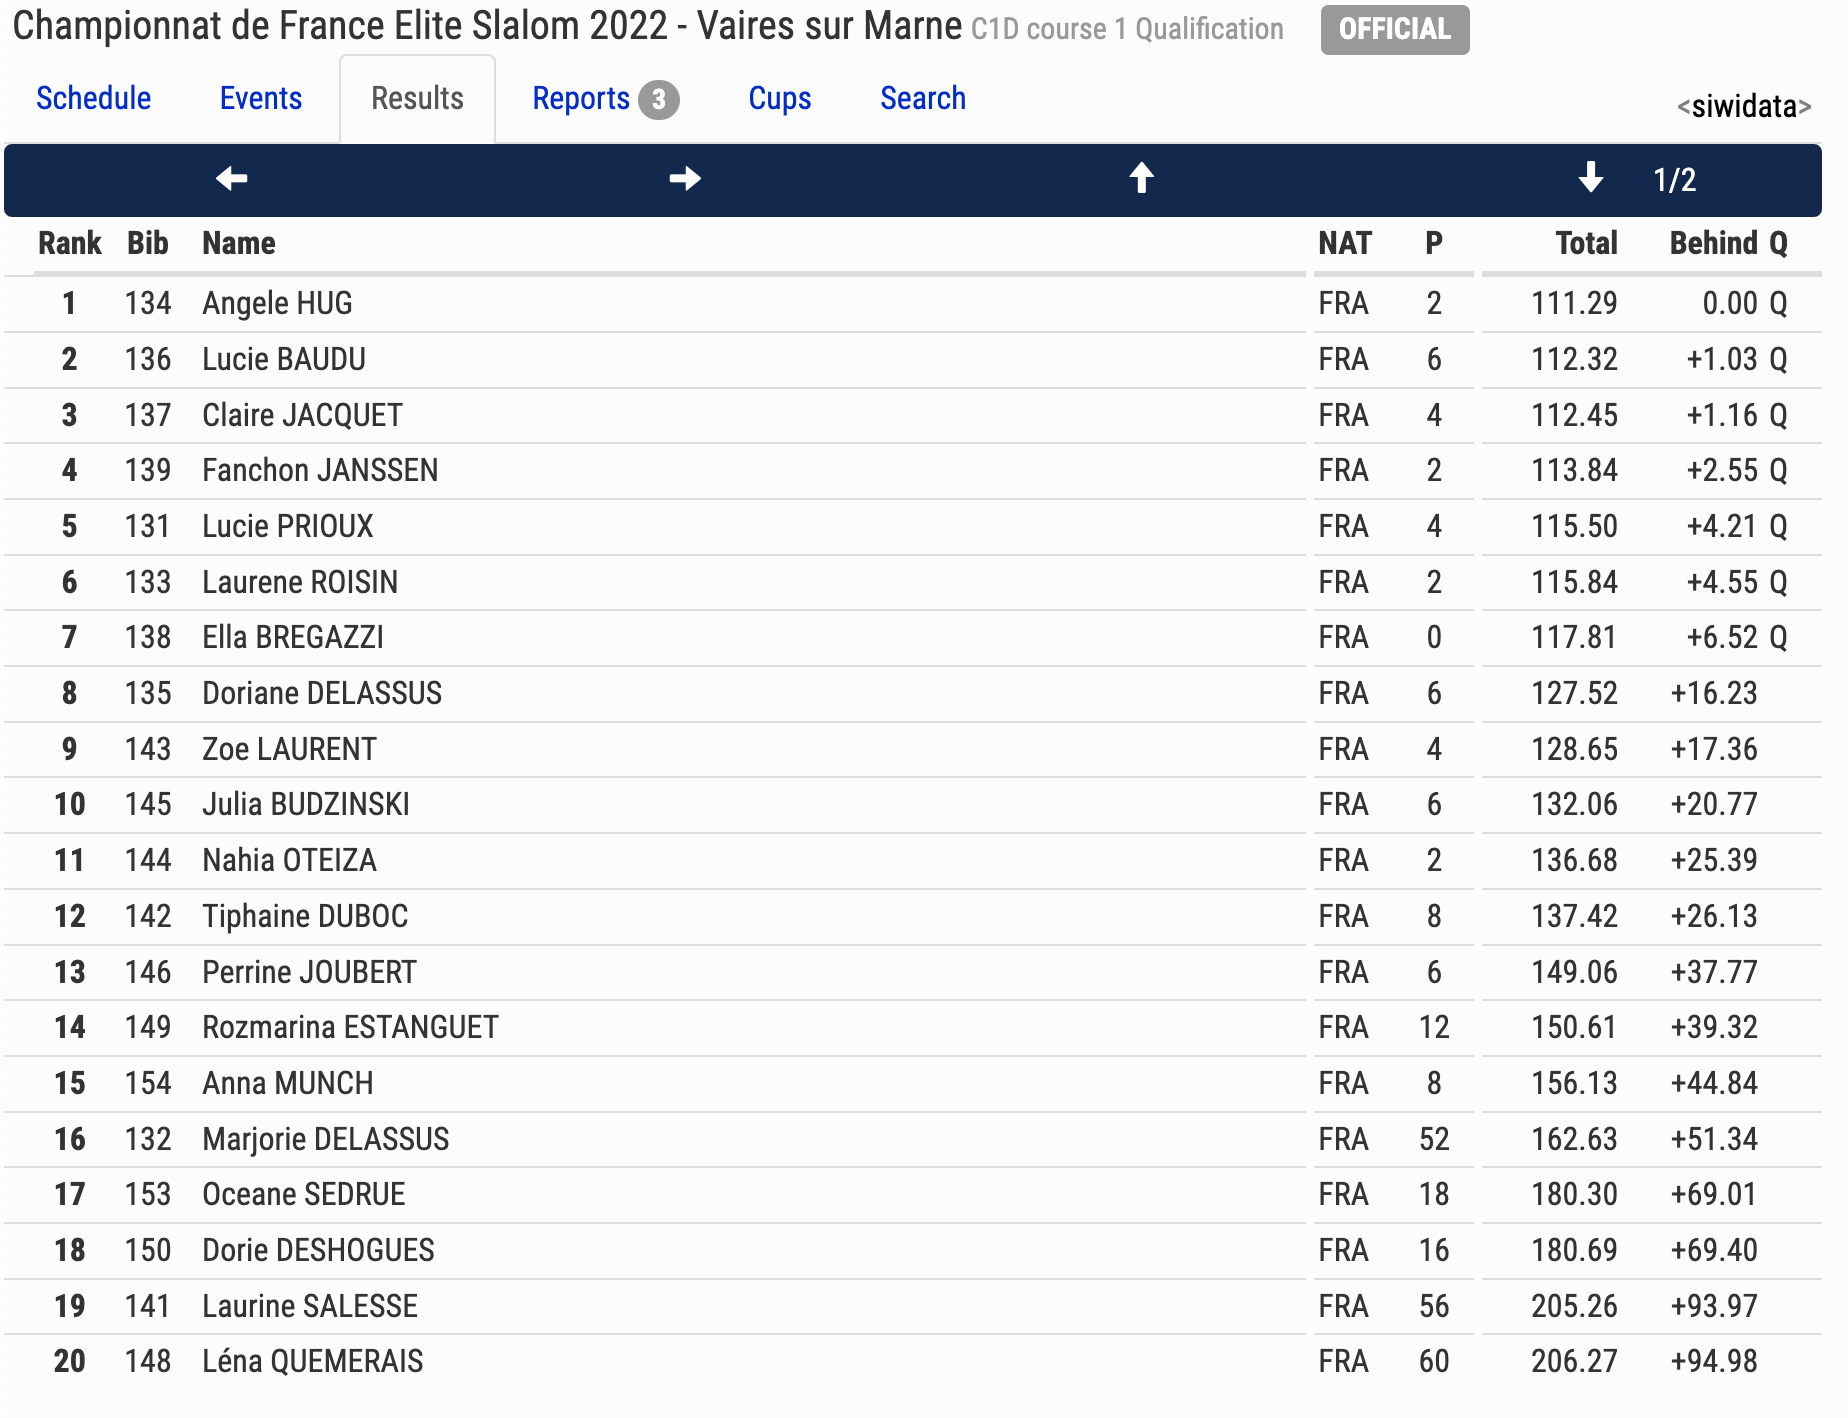The width and height of the screenshot is (1848, 1418).
Task: Click on Ella BREGAZZI's name
Action: (292, 637)
